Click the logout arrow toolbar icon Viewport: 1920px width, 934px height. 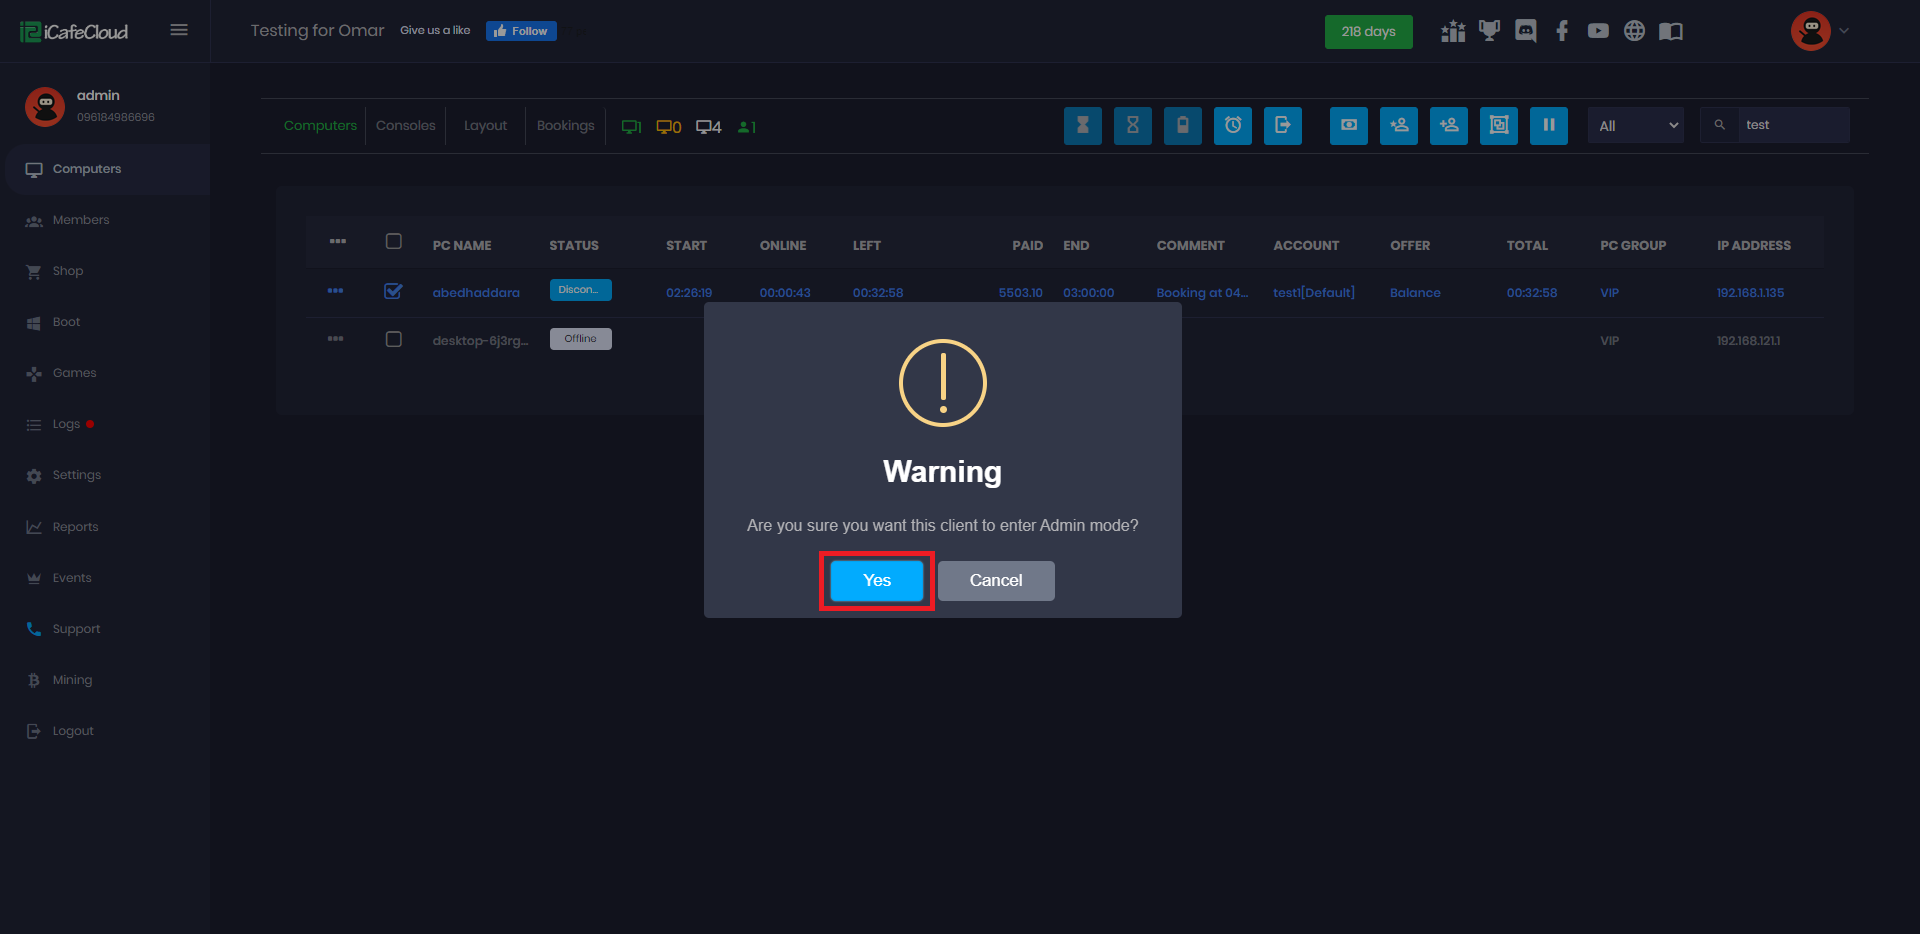[x=1282, y=126]
